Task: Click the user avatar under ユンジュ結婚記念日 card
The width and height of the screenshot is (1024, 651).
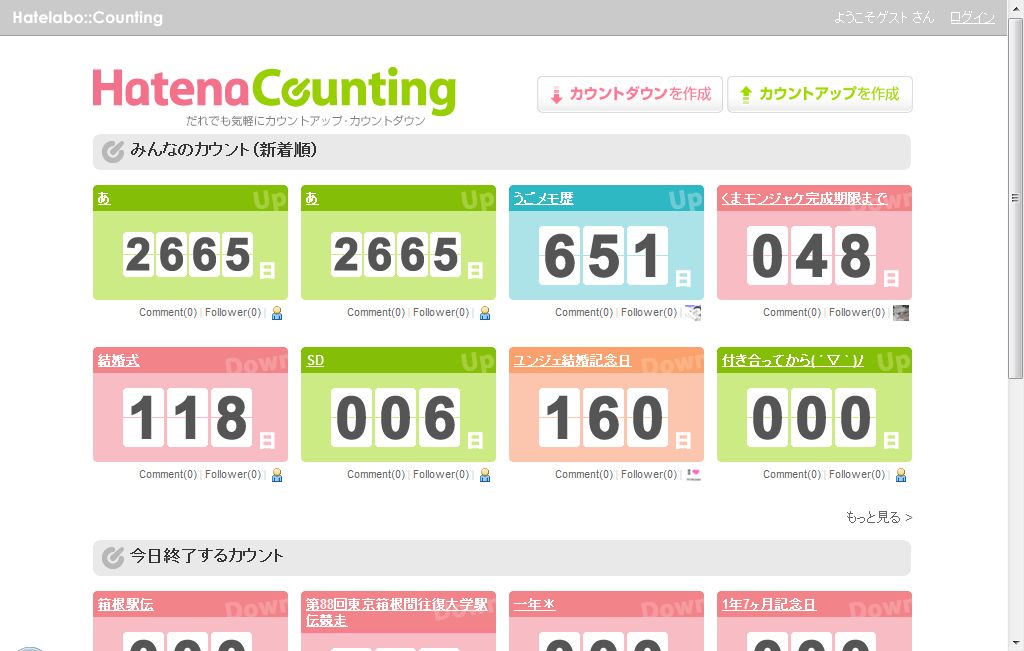Action: pos(693,474)
